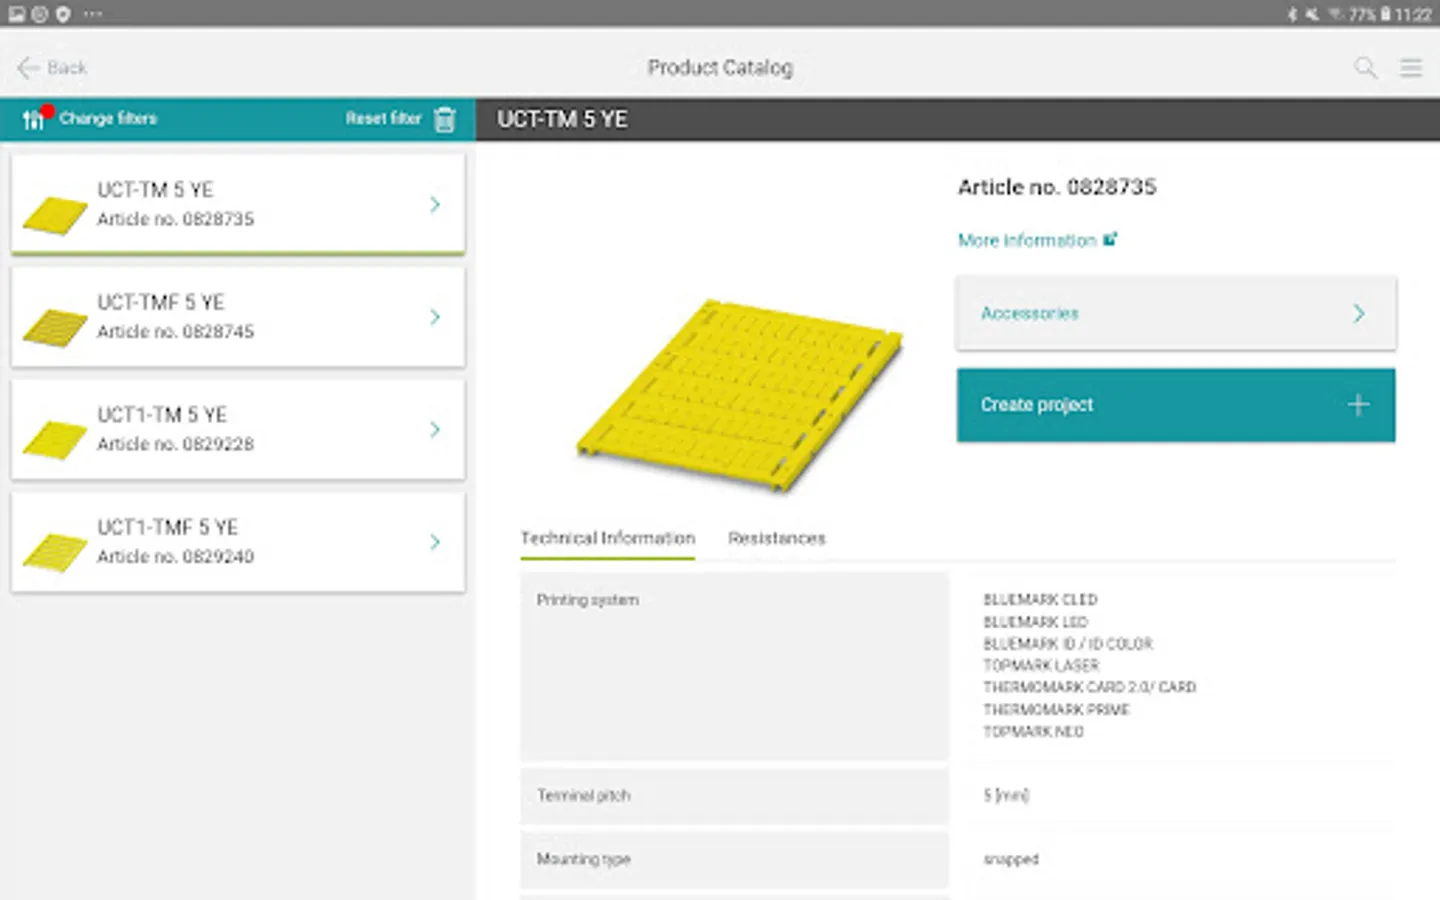Click the Create project button
Viewport: 1440px width, 900px height.
(x=1176, y=405)
